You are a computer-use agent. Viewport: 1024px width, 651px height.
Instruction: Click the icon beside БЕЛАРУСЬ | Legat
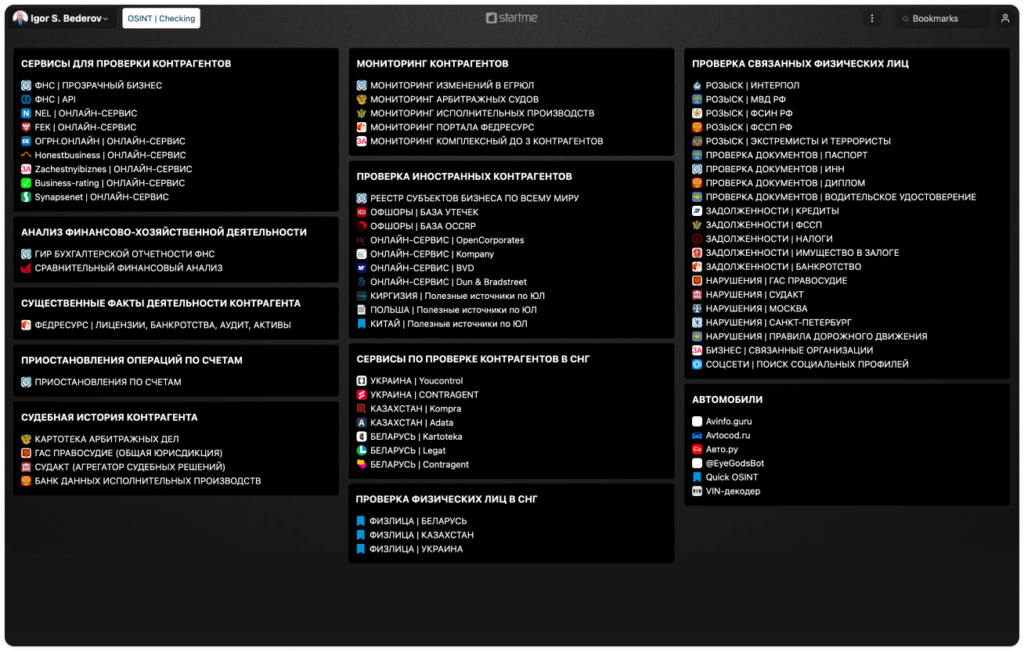click(362, 451)
